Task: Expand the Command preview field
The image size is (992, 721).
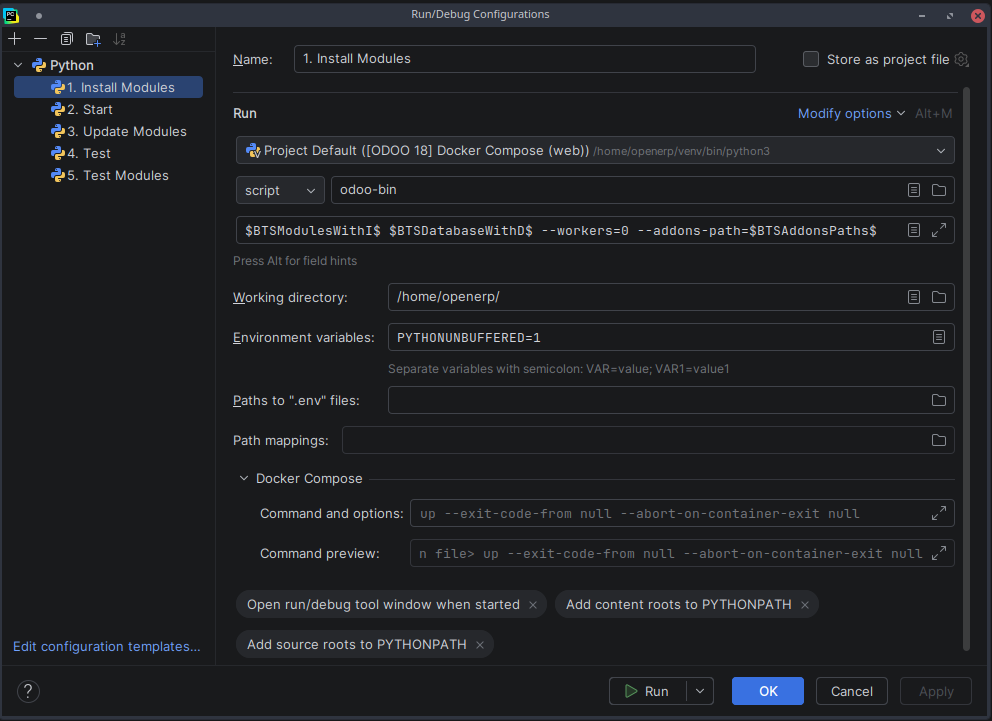Action: (x=939, y=553)
